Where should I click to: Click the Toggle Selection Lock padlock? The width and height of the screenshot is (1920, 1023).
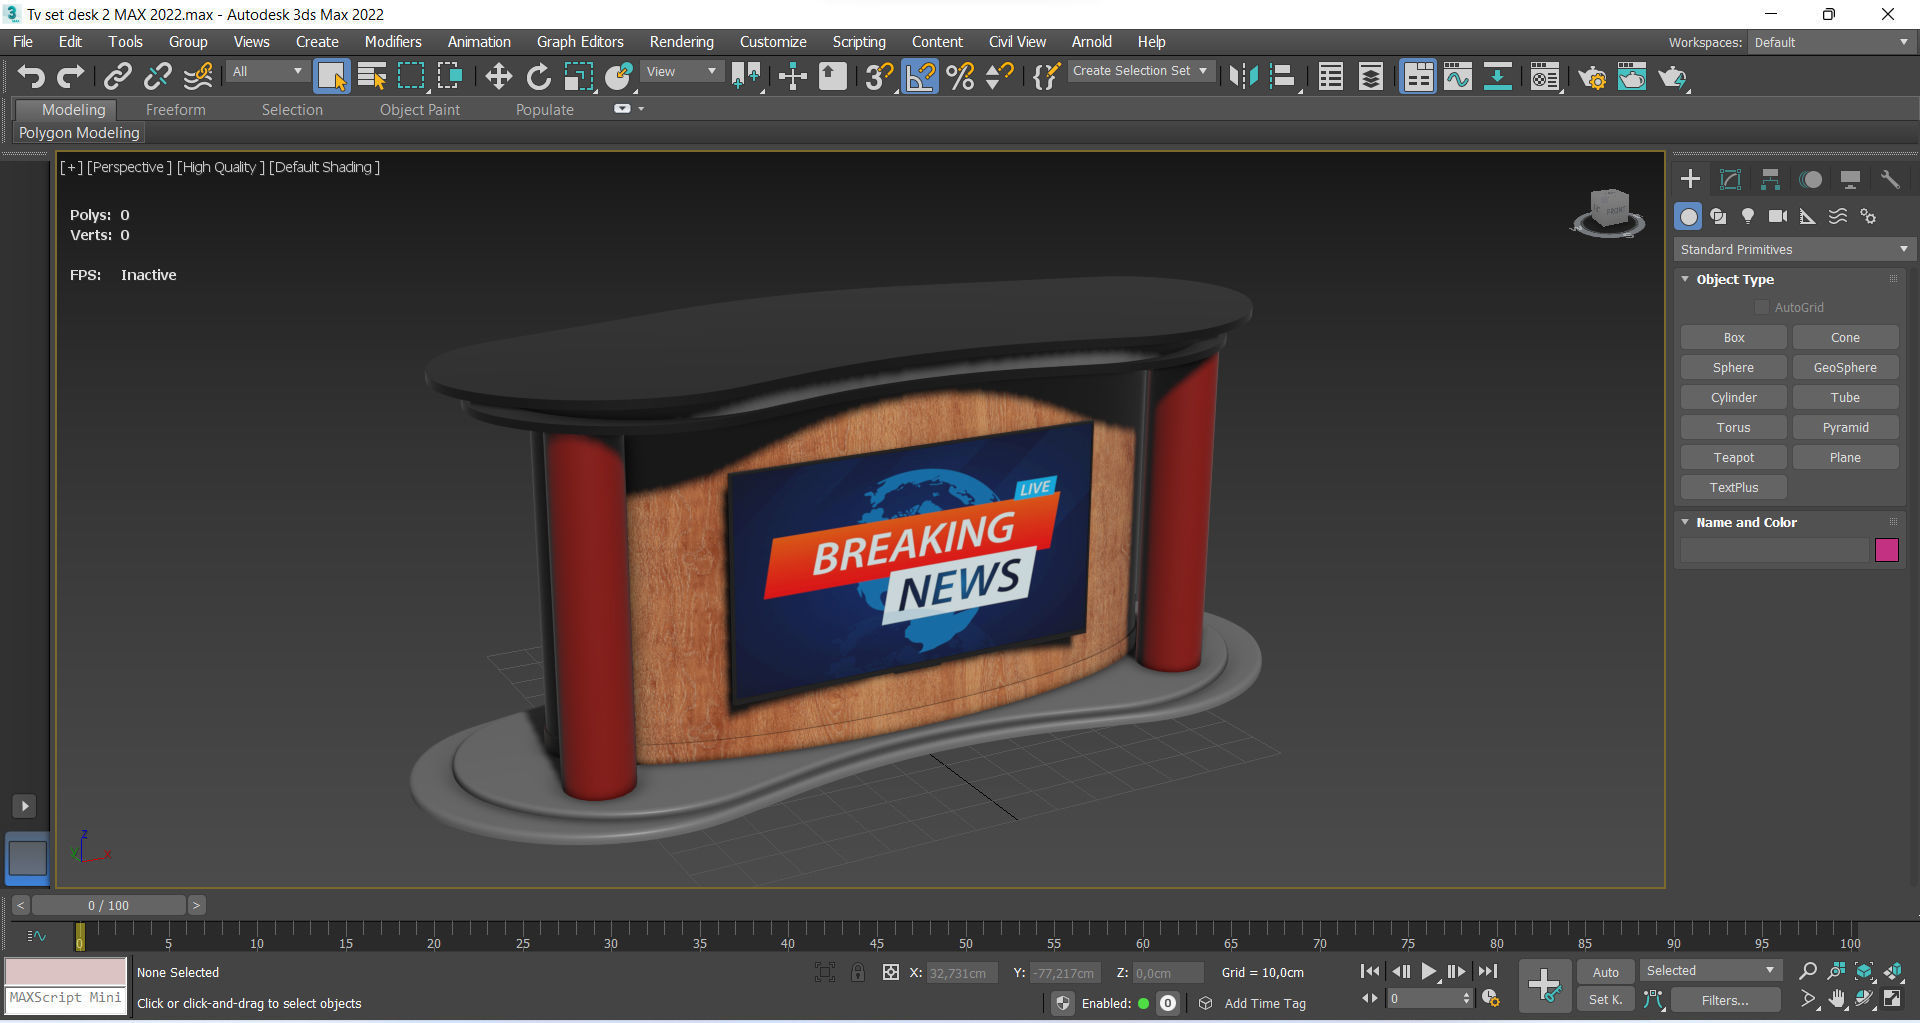tap(858, 972)
